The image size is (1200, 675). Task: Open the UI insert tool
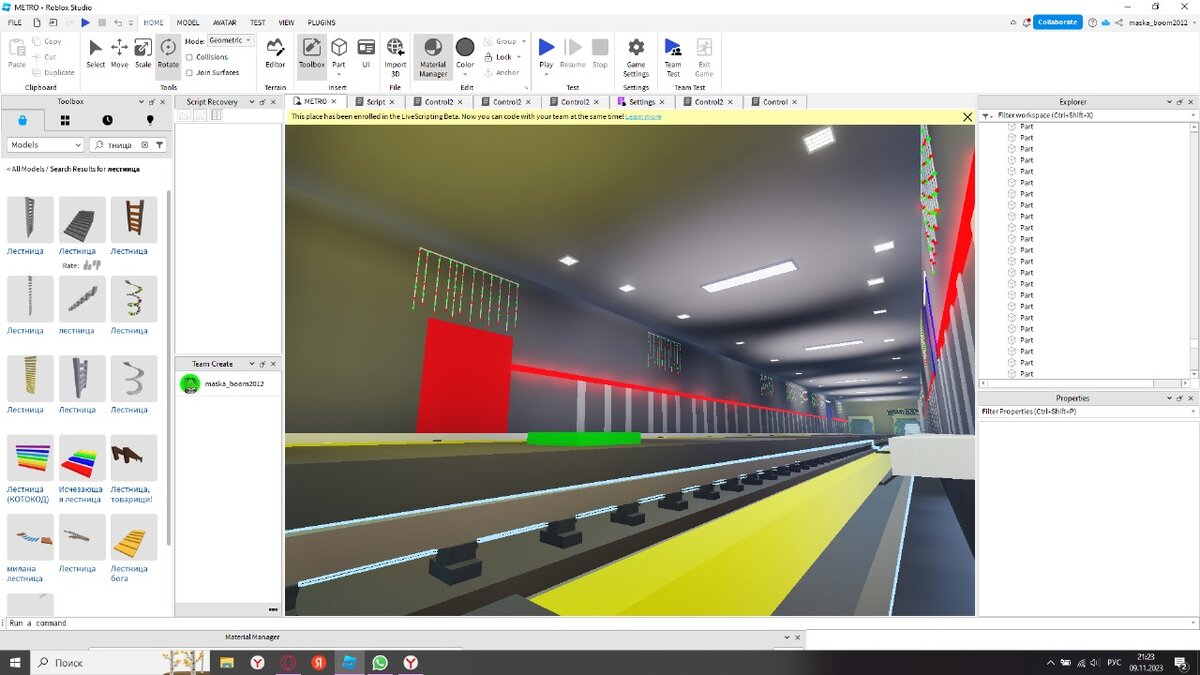click(366, 53)
